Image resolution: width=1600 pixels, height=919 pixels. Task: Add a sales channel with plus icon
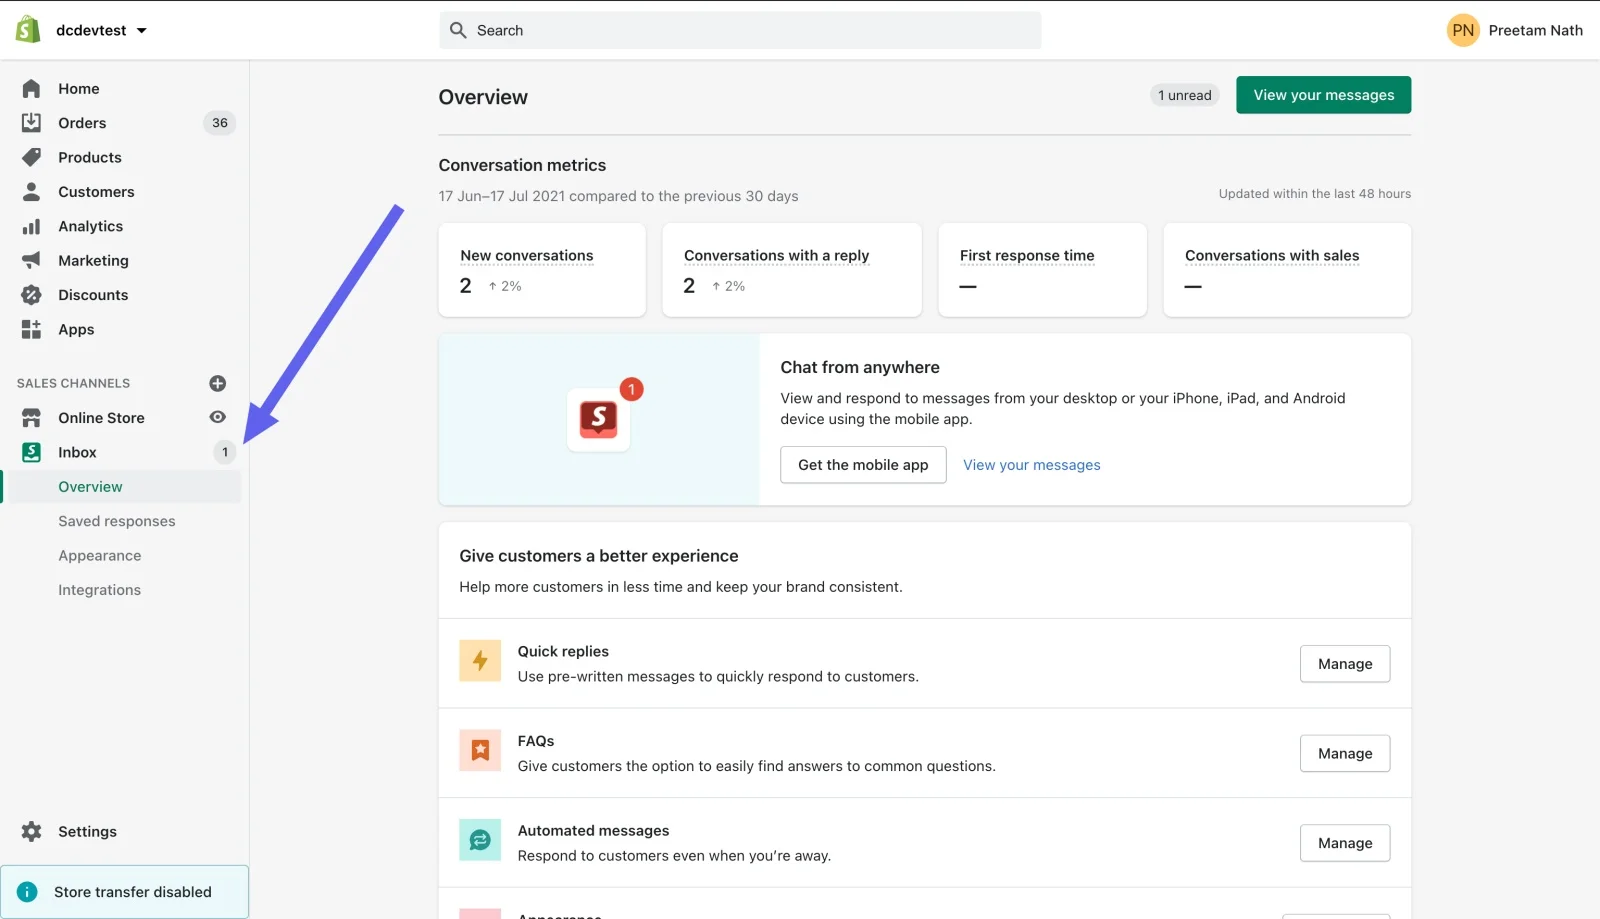pos(217,383)
